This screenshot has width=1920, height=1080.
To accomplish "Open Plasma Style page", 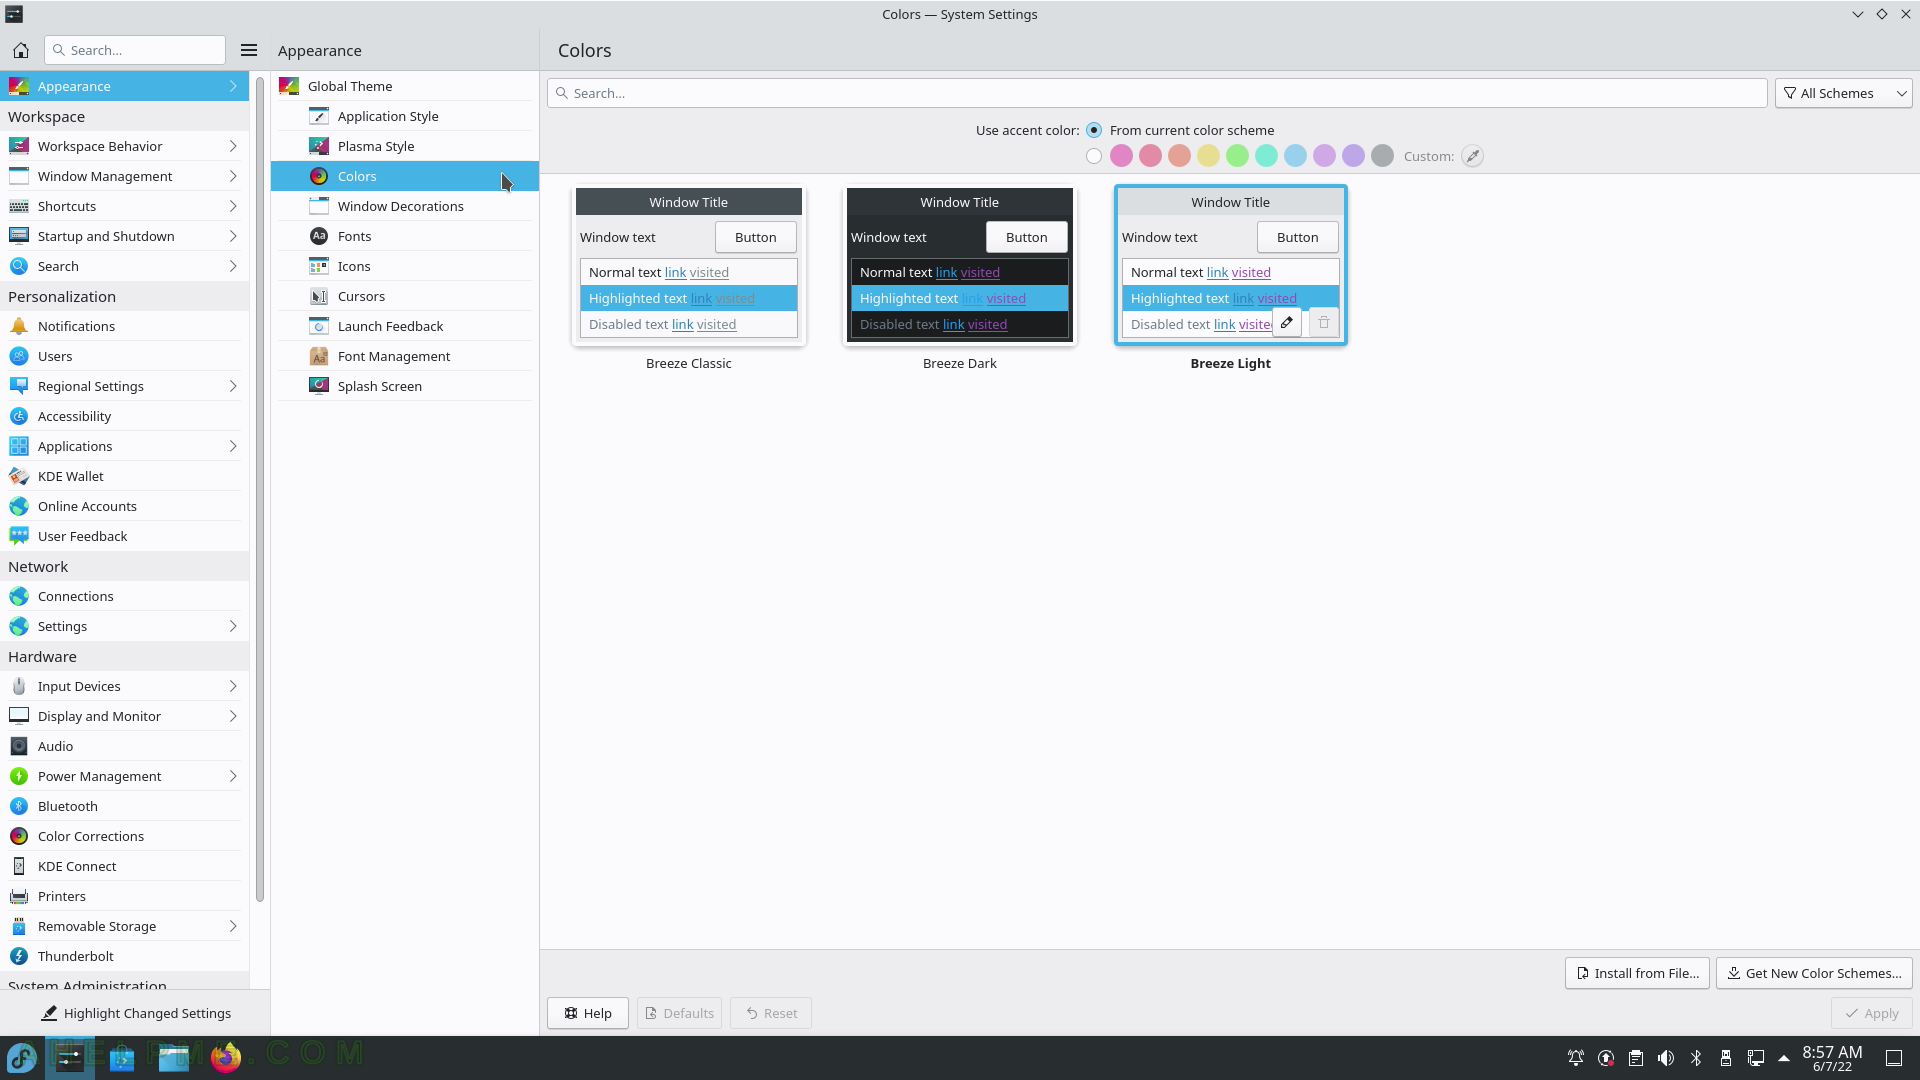I will (x=405, y=146).
